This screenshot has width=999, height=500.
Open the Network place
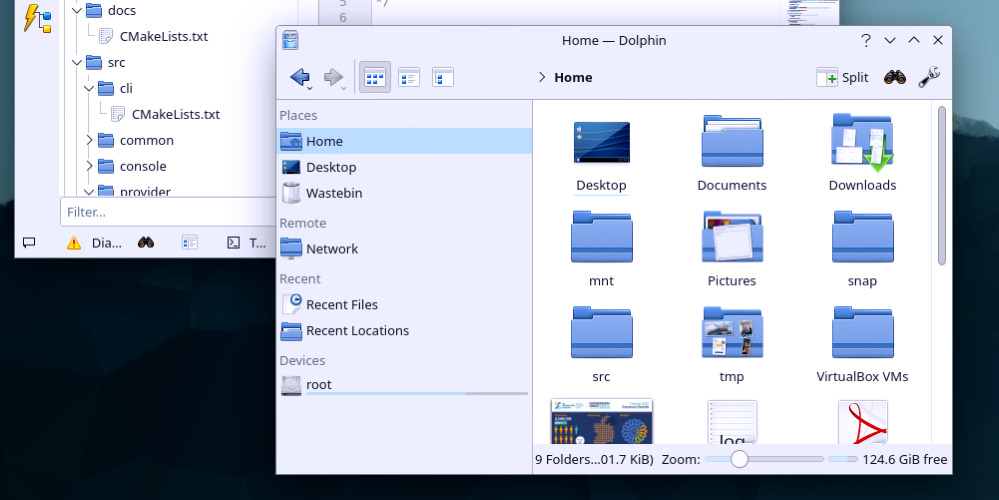(332, 249)
